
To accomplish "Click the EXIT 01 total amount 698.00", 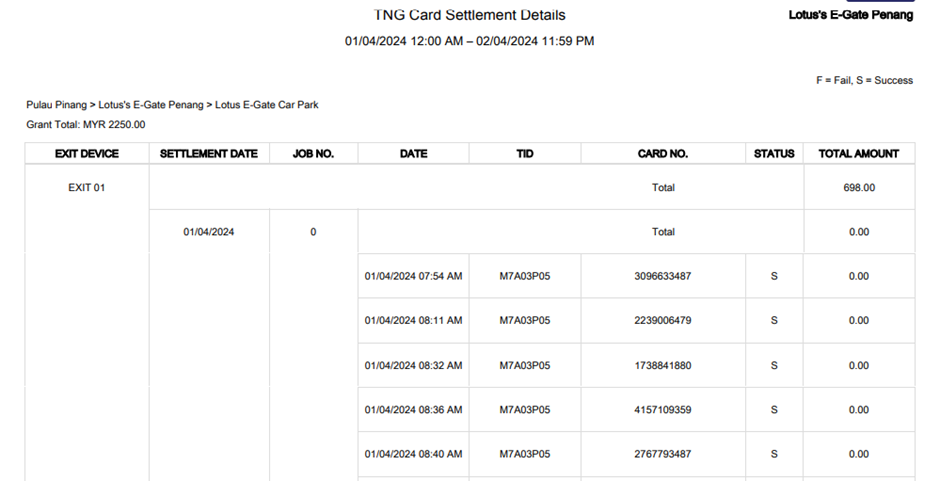I will (x=859, y=187).
